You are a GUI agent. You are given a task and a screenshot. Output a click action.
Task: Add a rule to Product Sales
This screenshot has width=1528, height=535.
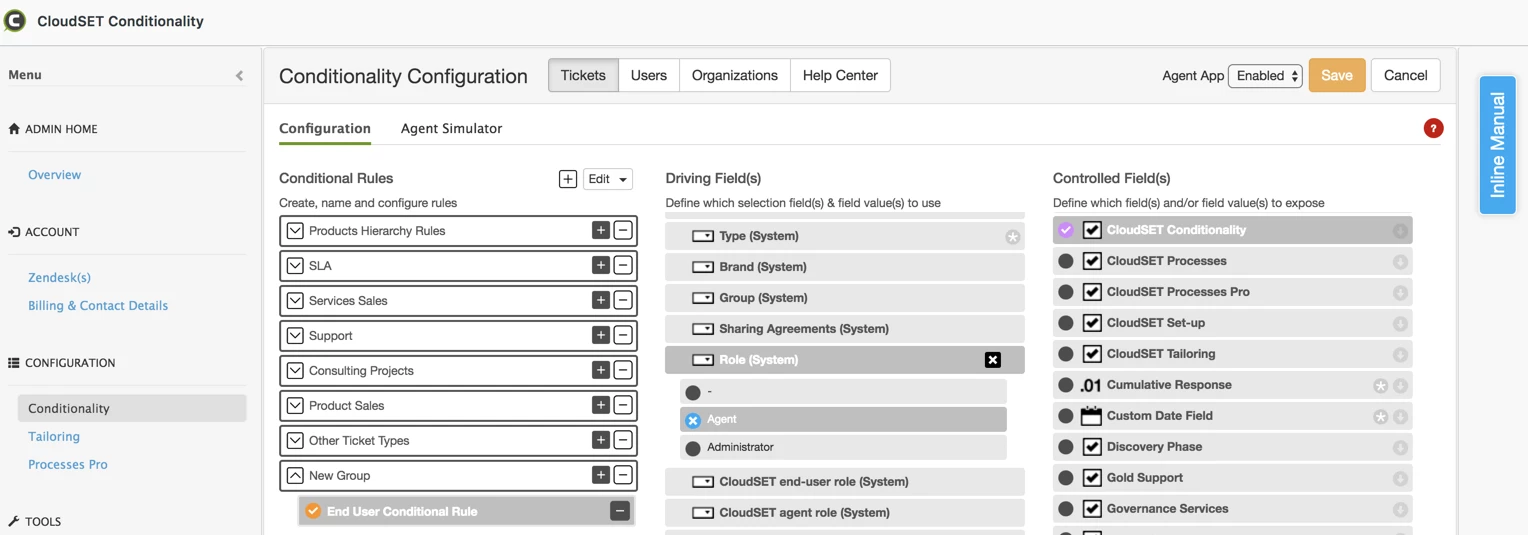coord(600,406)
